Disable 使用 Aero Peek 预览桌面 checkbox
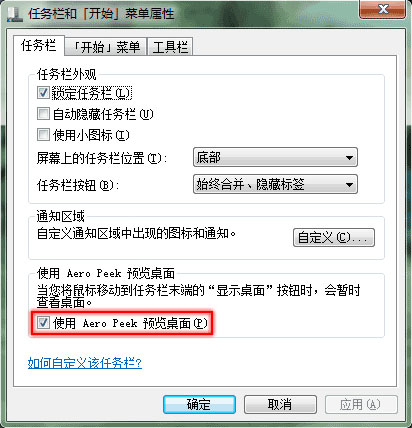This screenshot has height=428, width=412. click(x=43, y=323)
